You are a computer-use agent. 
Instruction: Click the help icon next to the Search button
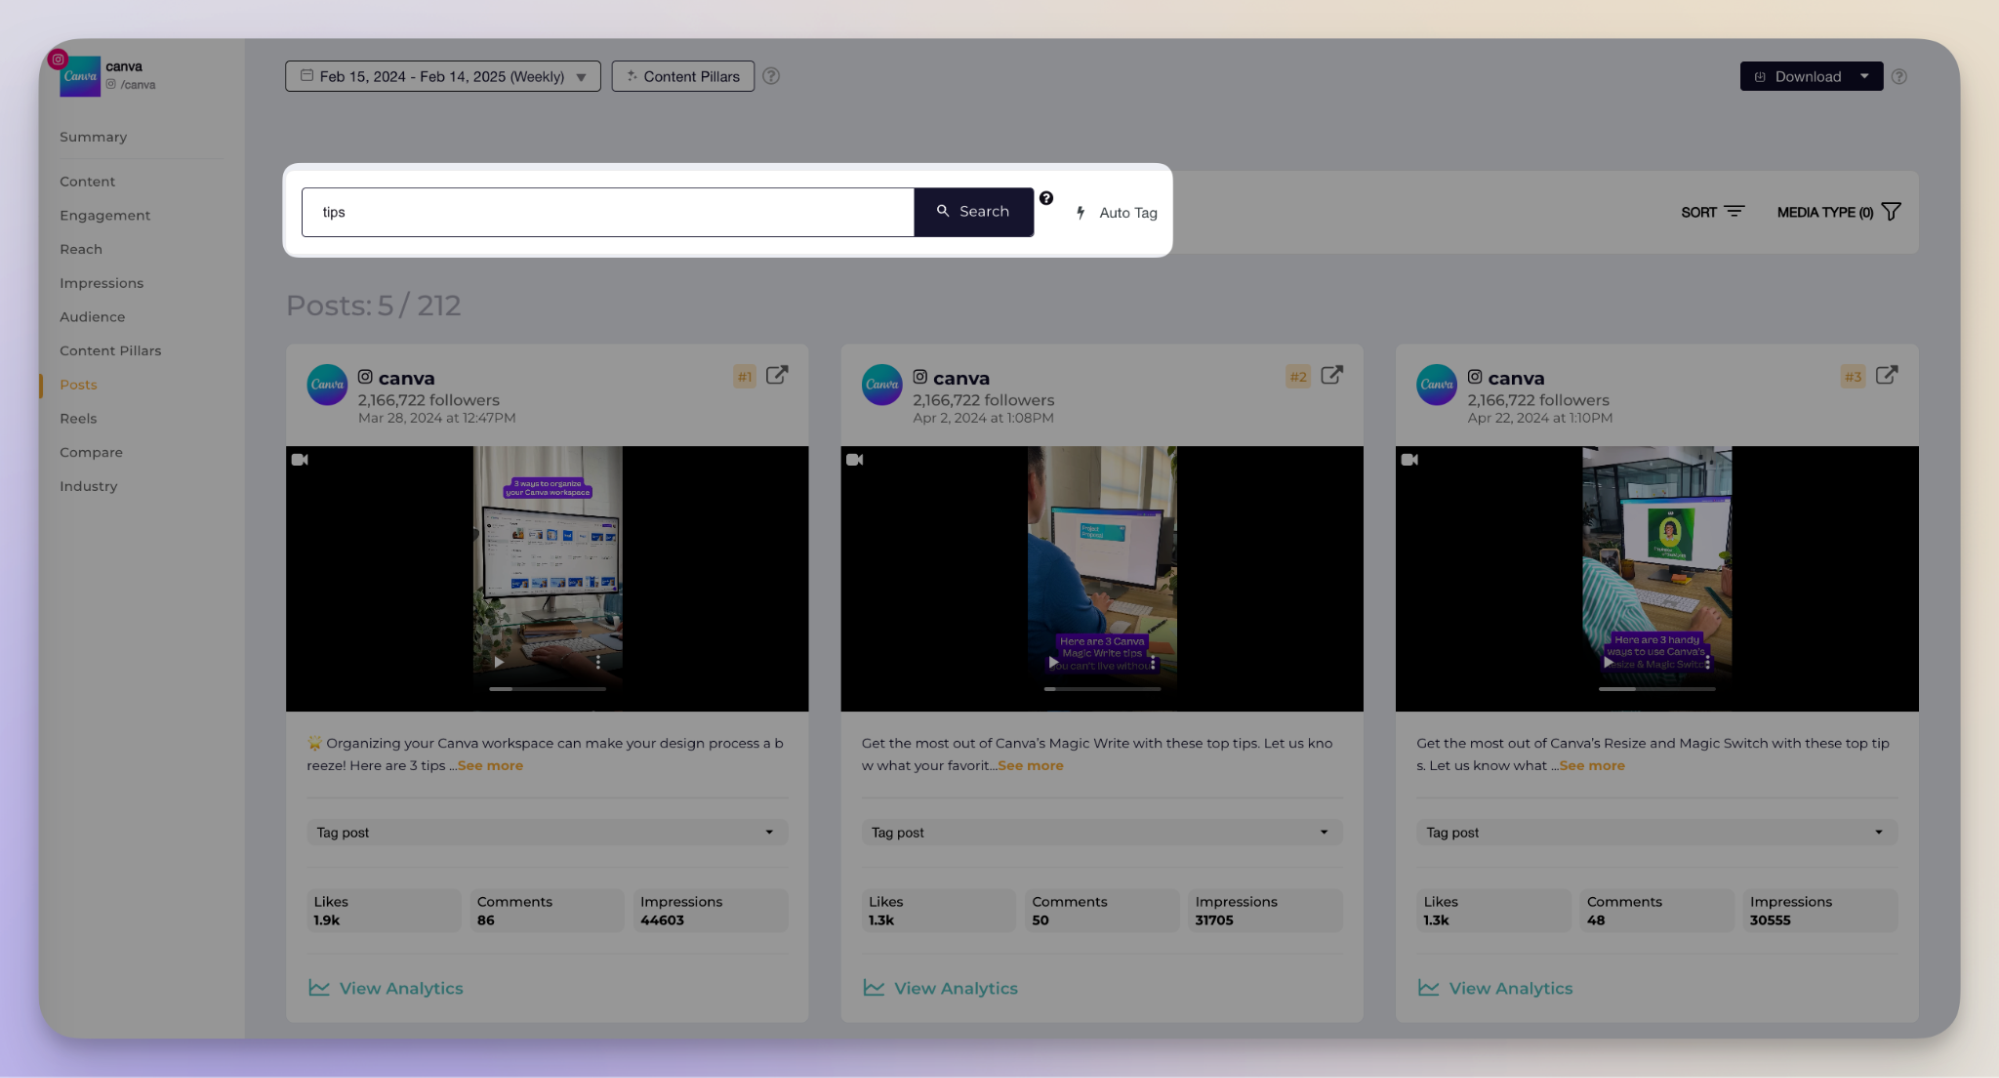[1046, 198]
